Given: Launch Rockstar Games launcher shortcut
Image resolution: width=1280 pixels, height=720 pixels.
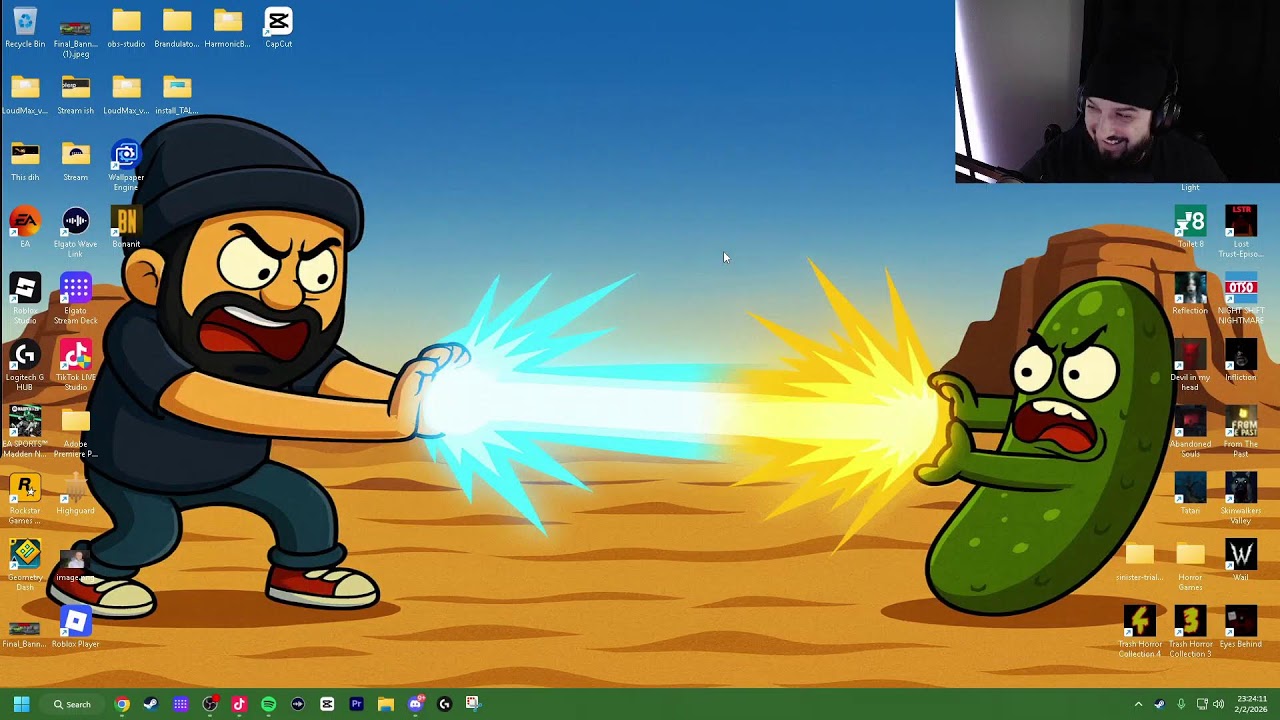Looking at the screenshot, I should [25, 499].
